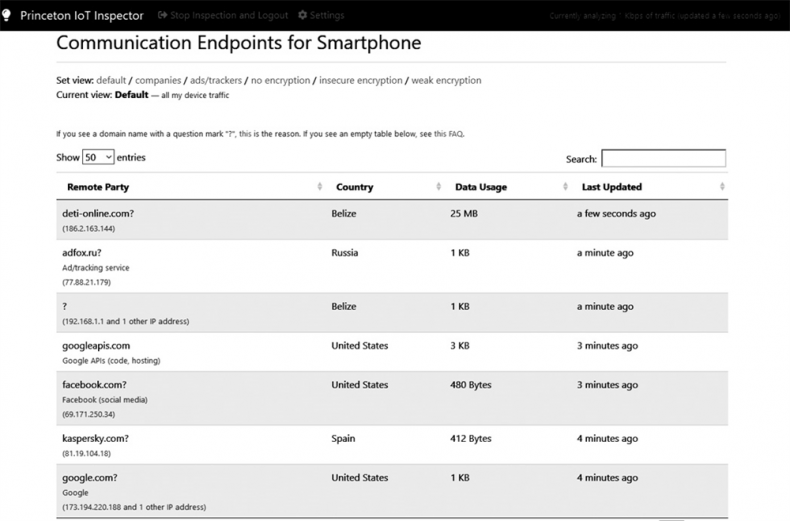Click the deti-online.com table row
790x521 pixels.
click(x=392, y=220)
